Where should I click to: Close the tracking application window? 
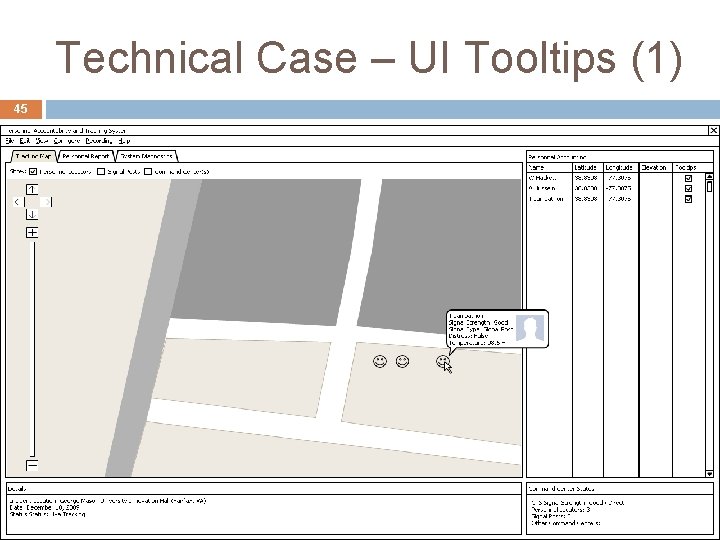click(714, 130)
